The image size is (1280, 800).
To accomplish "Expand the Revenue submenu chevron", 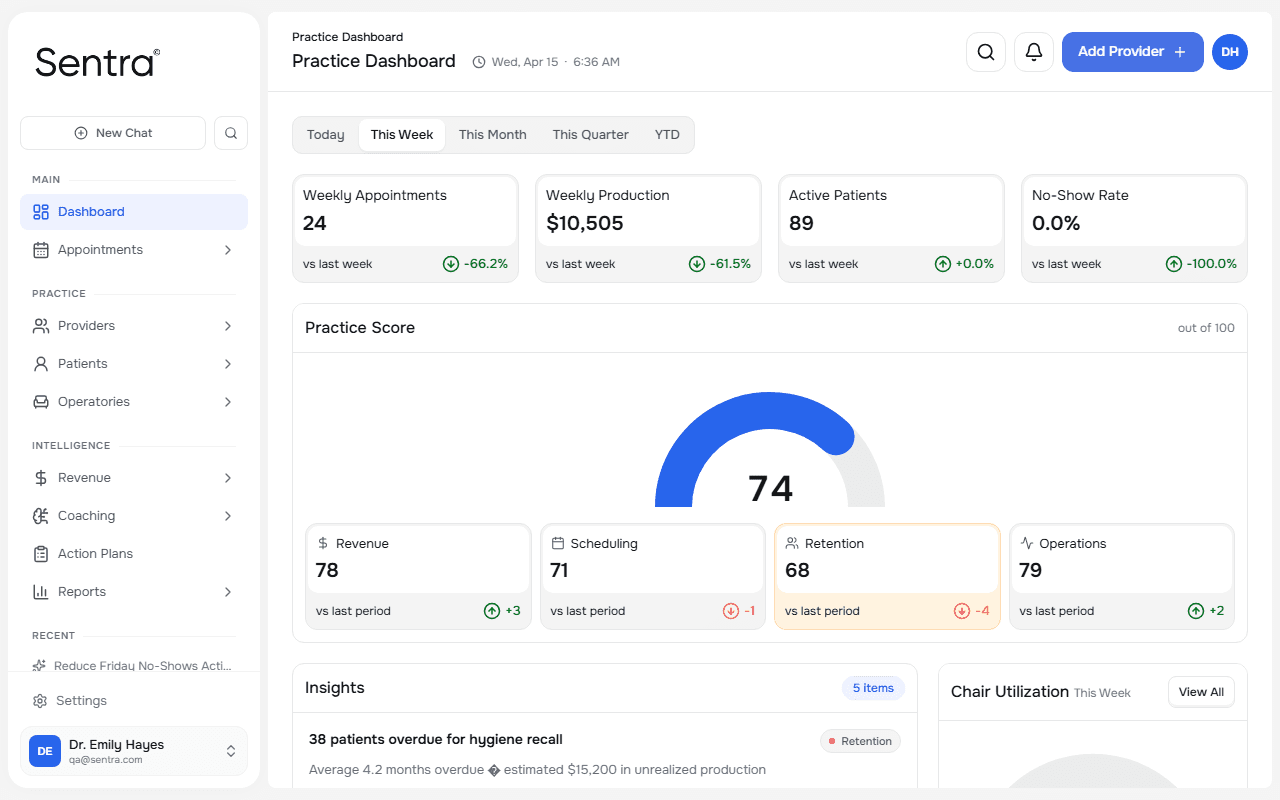I will point(228,478).
